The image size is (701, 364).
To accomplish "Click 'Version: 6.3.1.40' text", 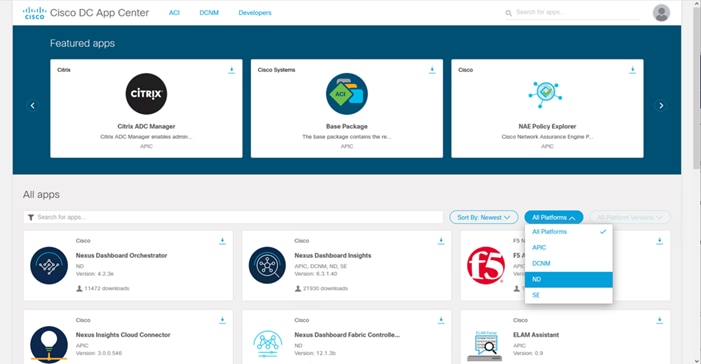I will (x=316, y=274).
